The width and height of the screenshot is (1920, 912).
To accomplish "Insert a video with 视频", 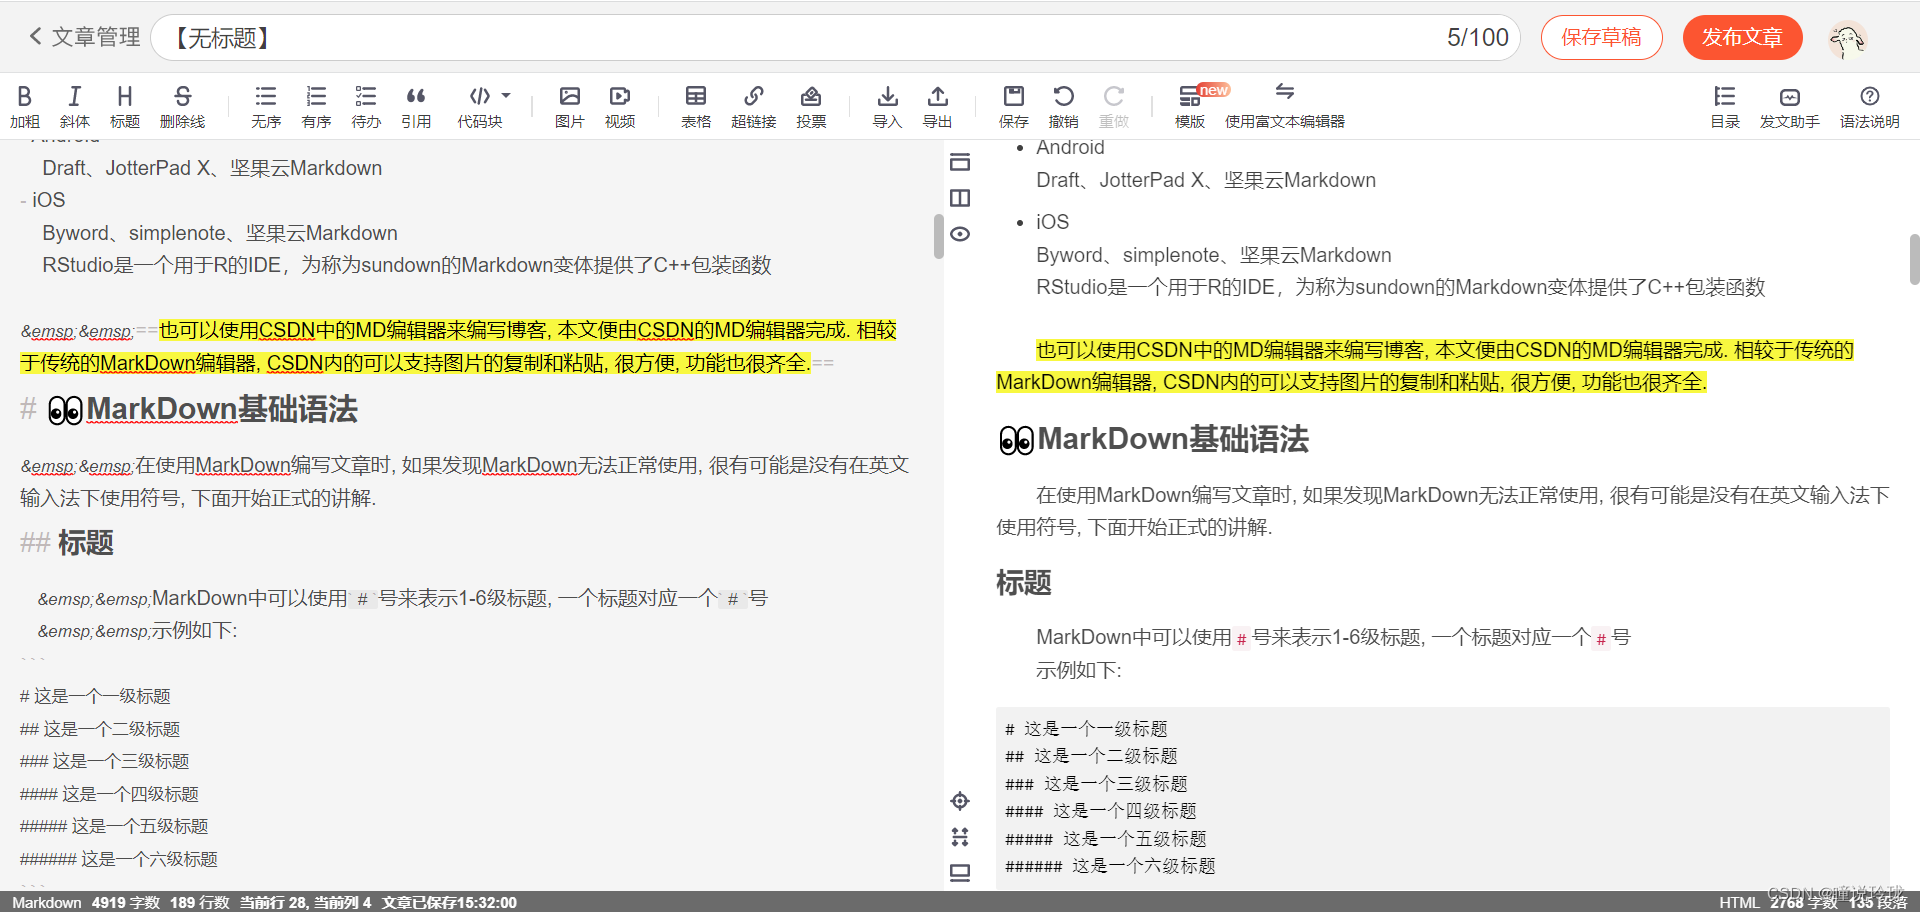I will click(x=620, y=107).
